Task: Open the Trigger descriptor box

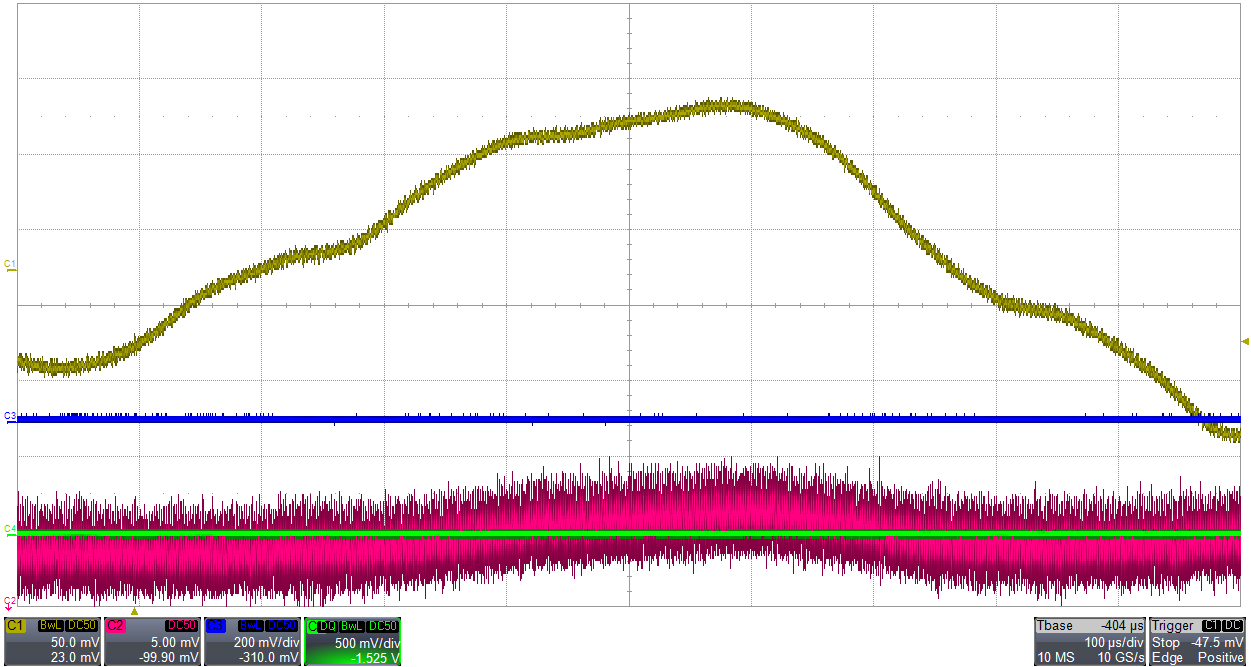Action: [1198, 641]
